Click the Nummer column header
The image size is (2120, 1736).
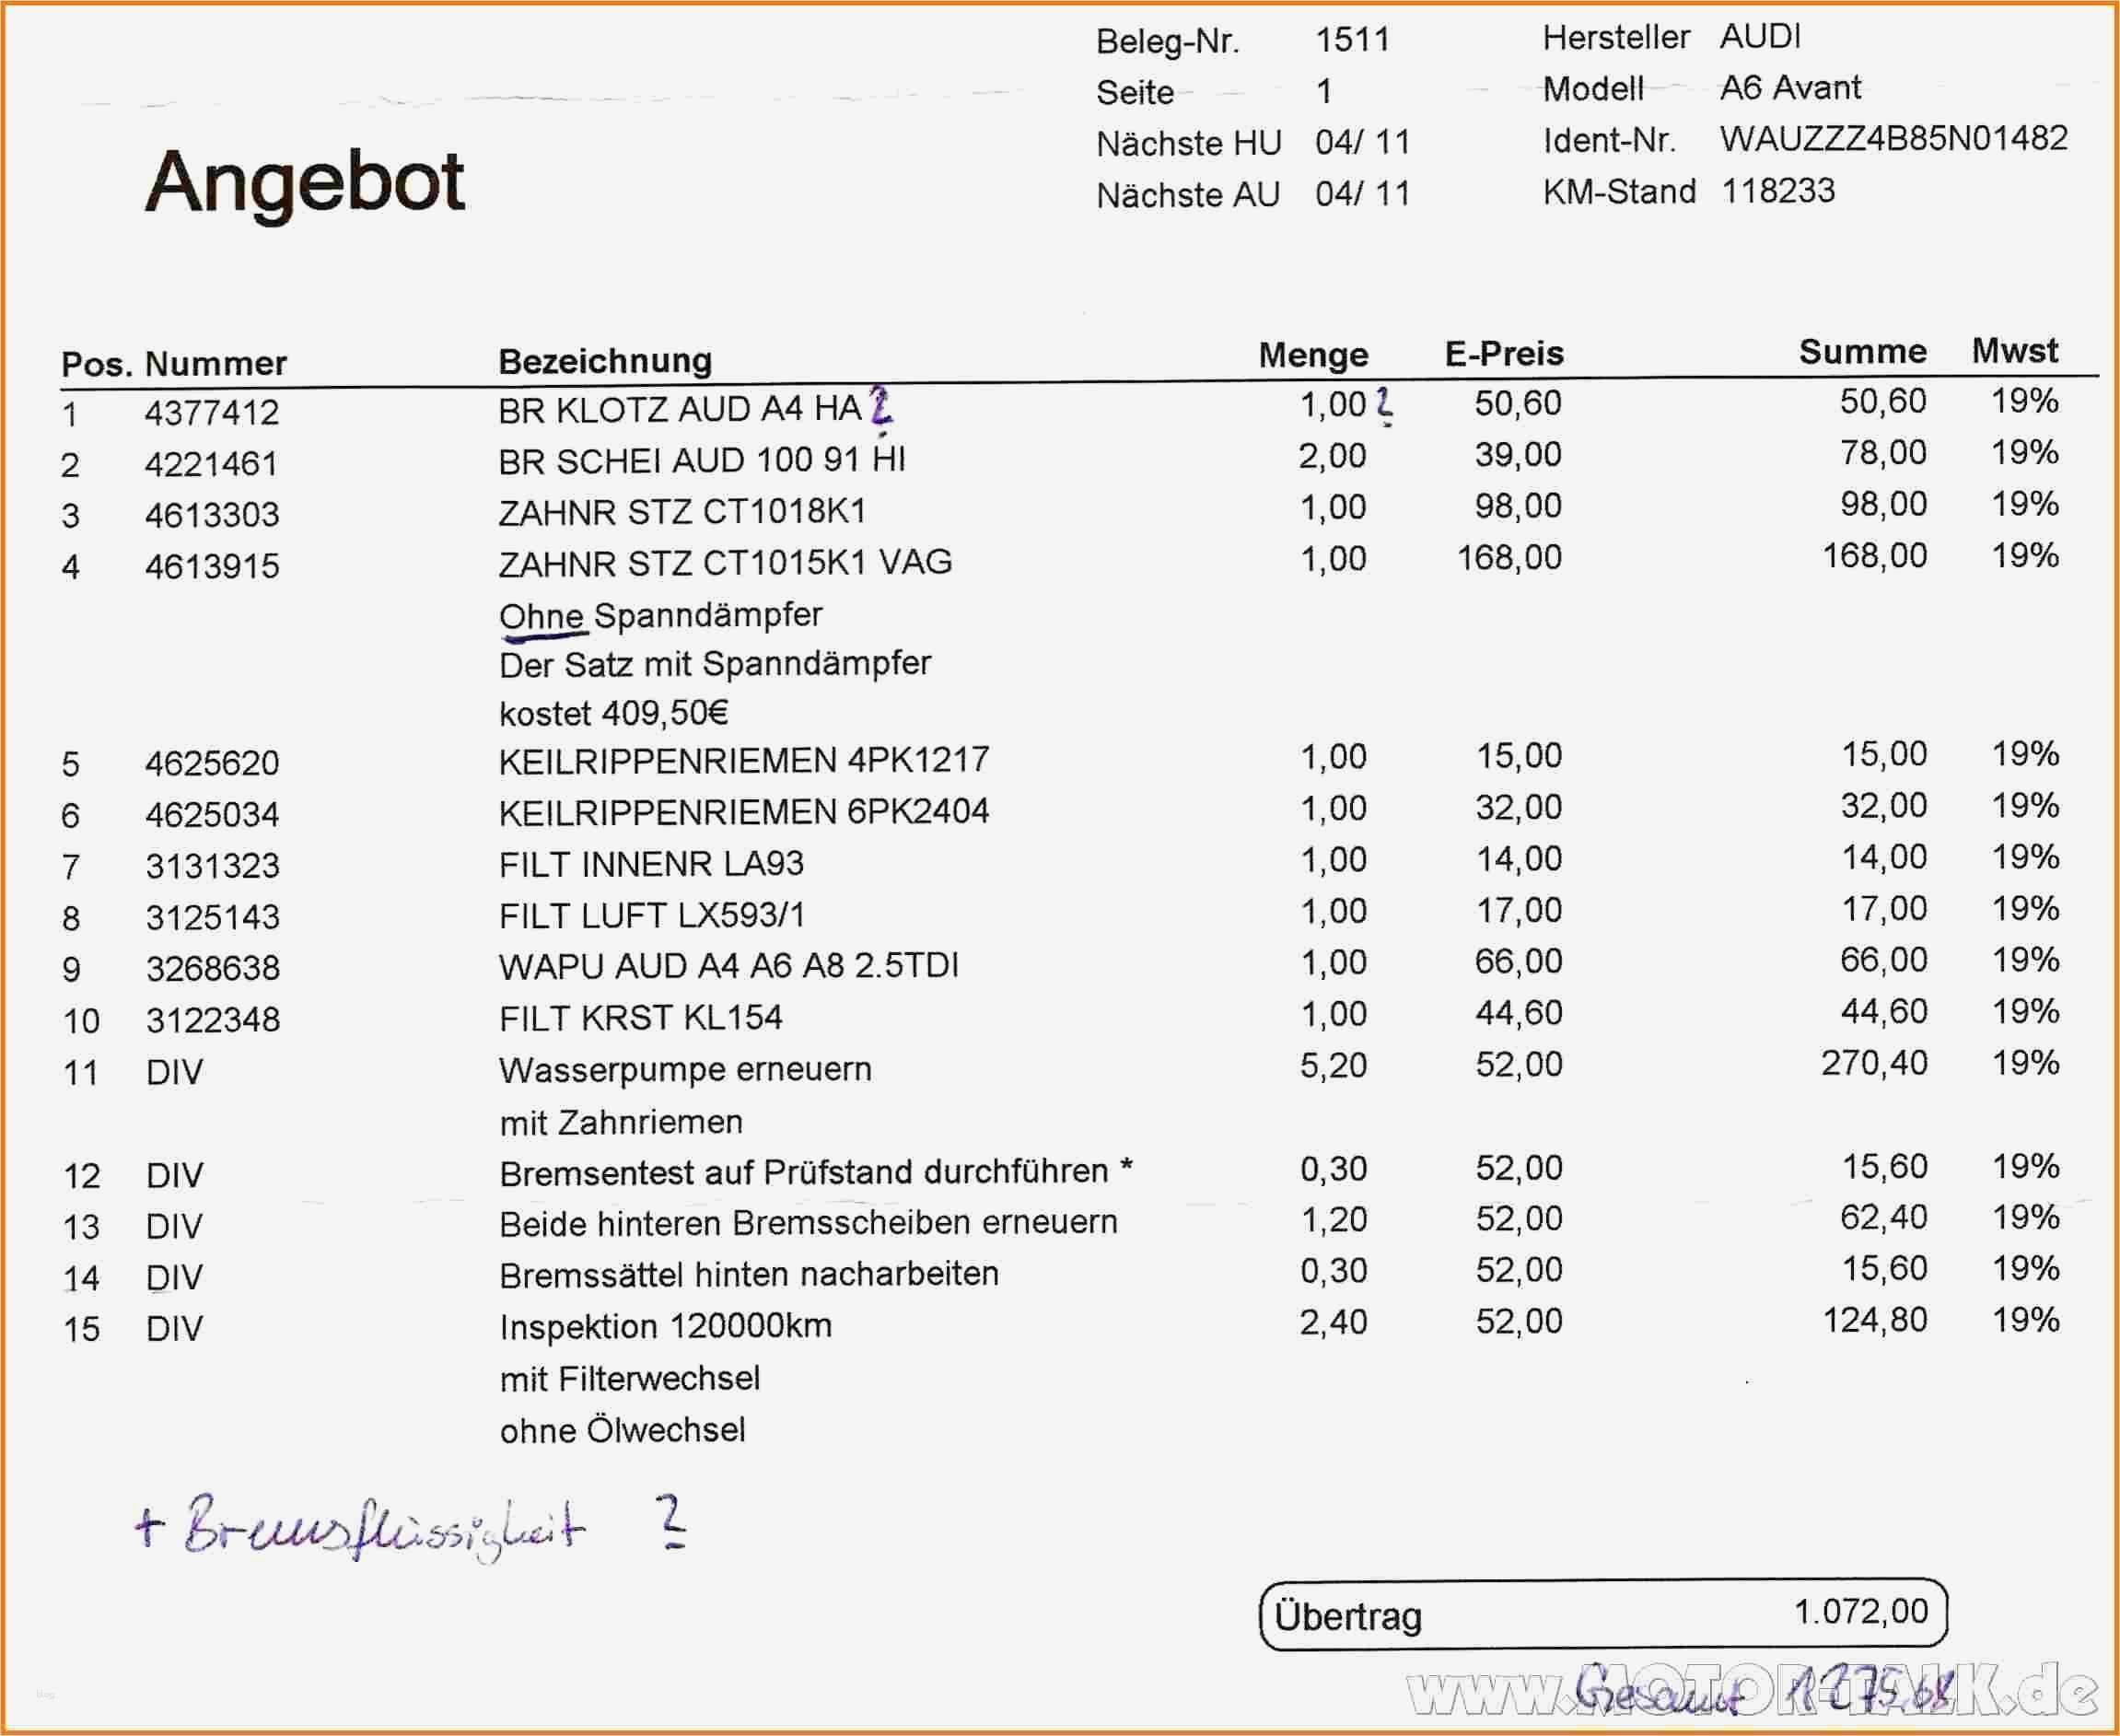coord(215,363)
